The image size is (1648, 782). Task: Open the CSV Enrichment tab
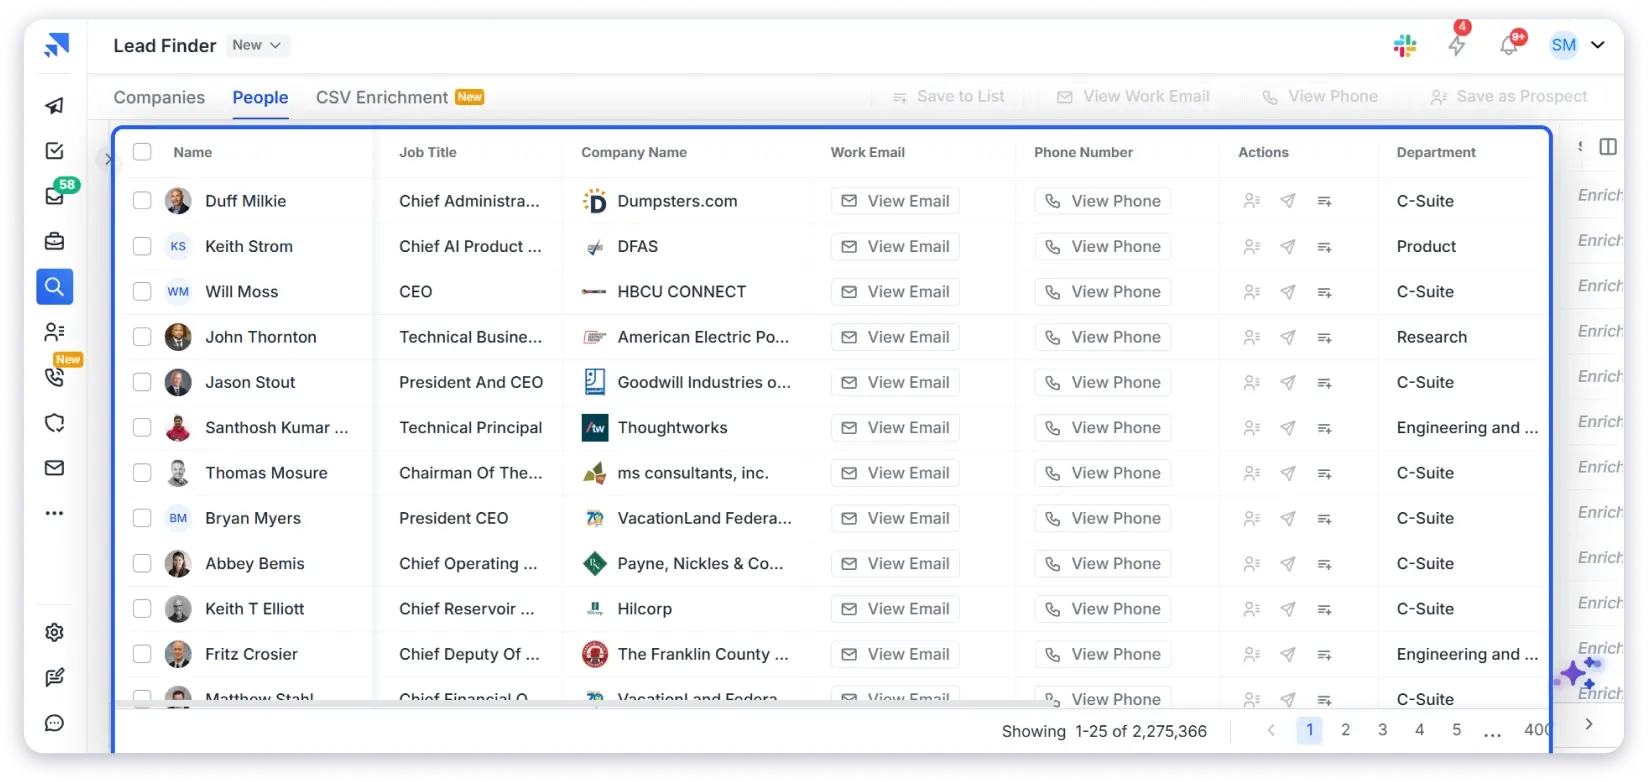click(x=400, y=97)
